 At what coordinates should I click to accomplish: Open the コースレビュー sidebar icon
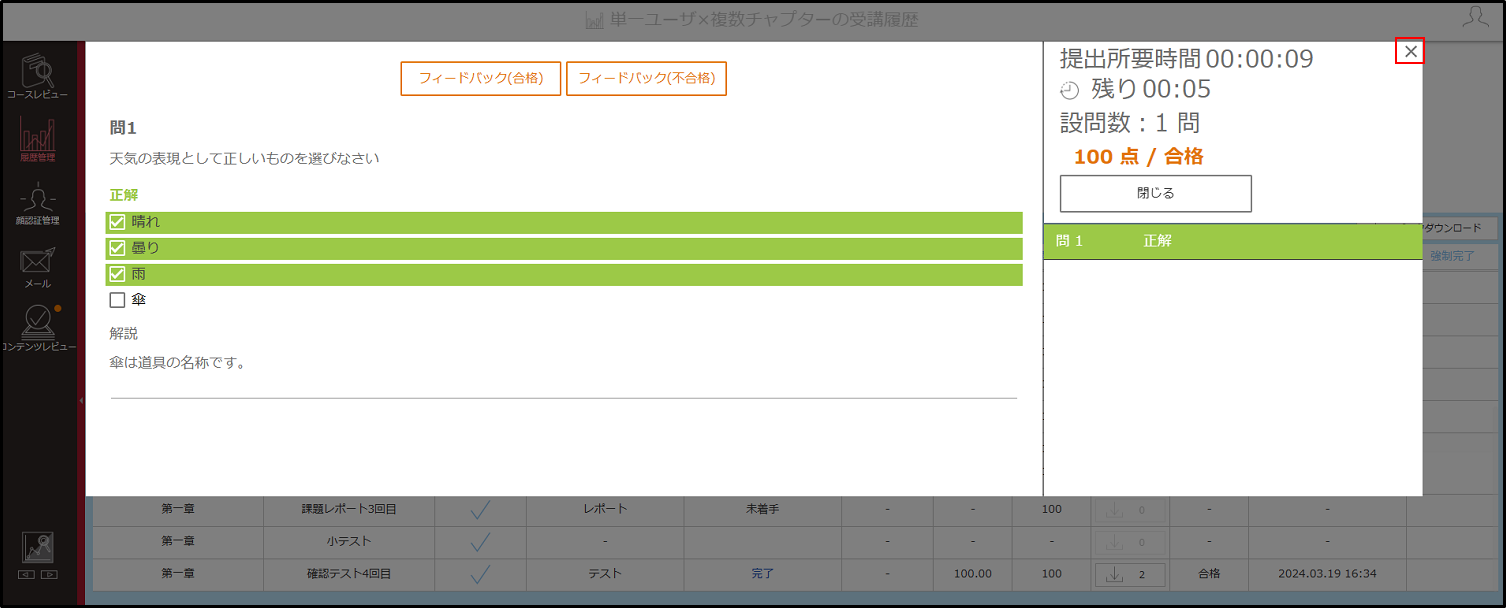[x=37, y=76]
